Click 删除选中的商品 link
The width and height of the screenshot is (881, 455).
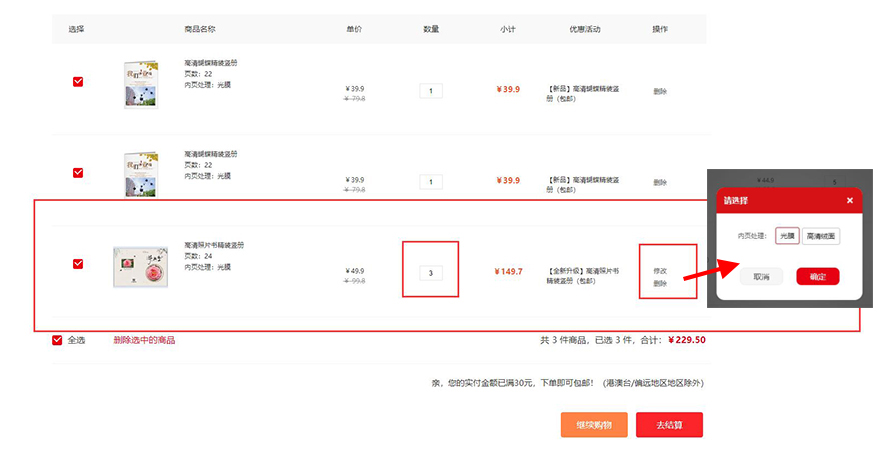coord(144,340)
